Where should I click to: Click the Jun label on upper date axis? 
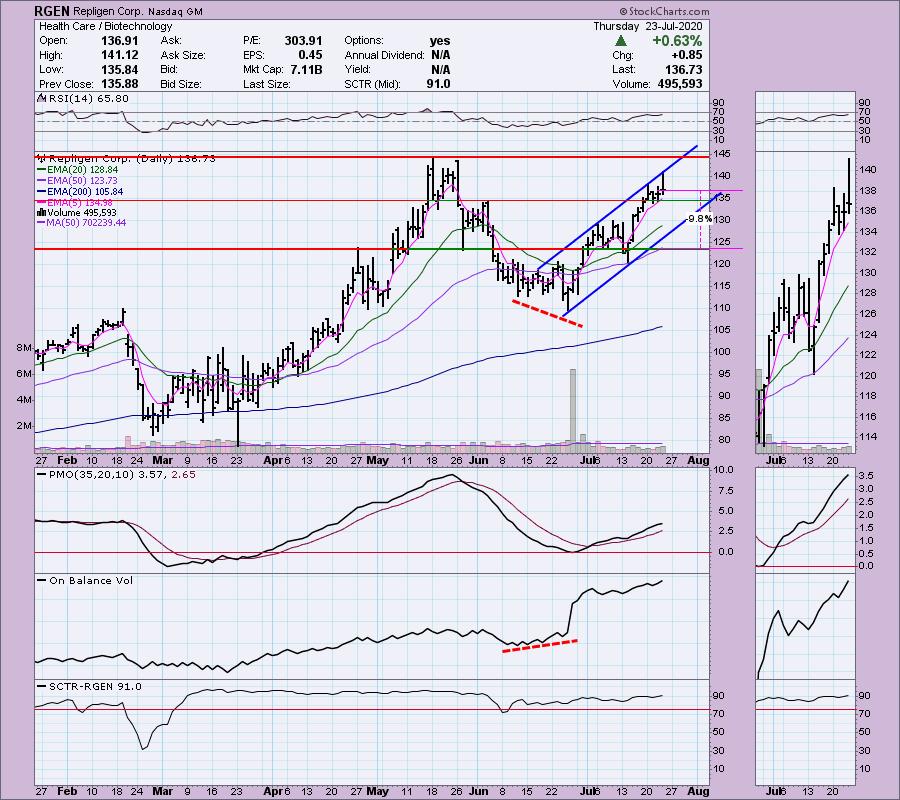[479, 460]
